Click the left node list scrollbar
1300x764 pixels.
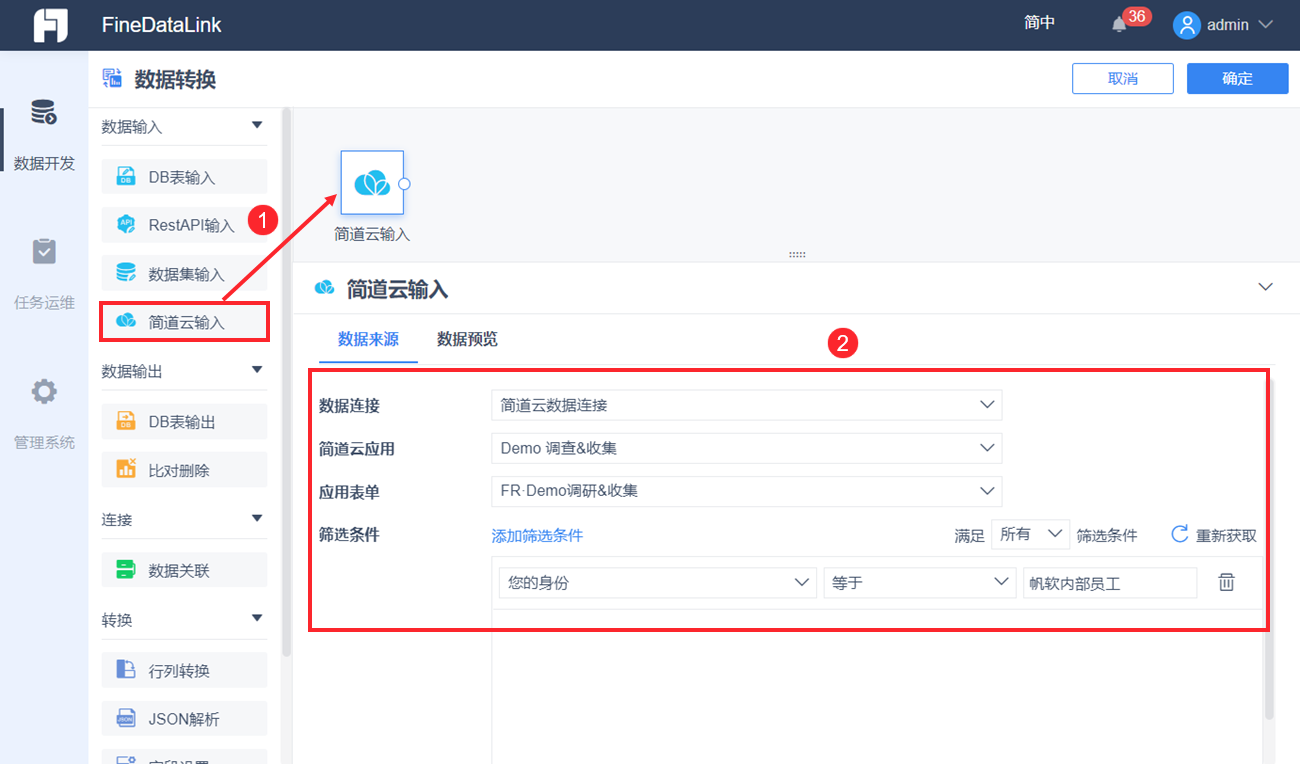pyautogui.click(x=286, y=383)
